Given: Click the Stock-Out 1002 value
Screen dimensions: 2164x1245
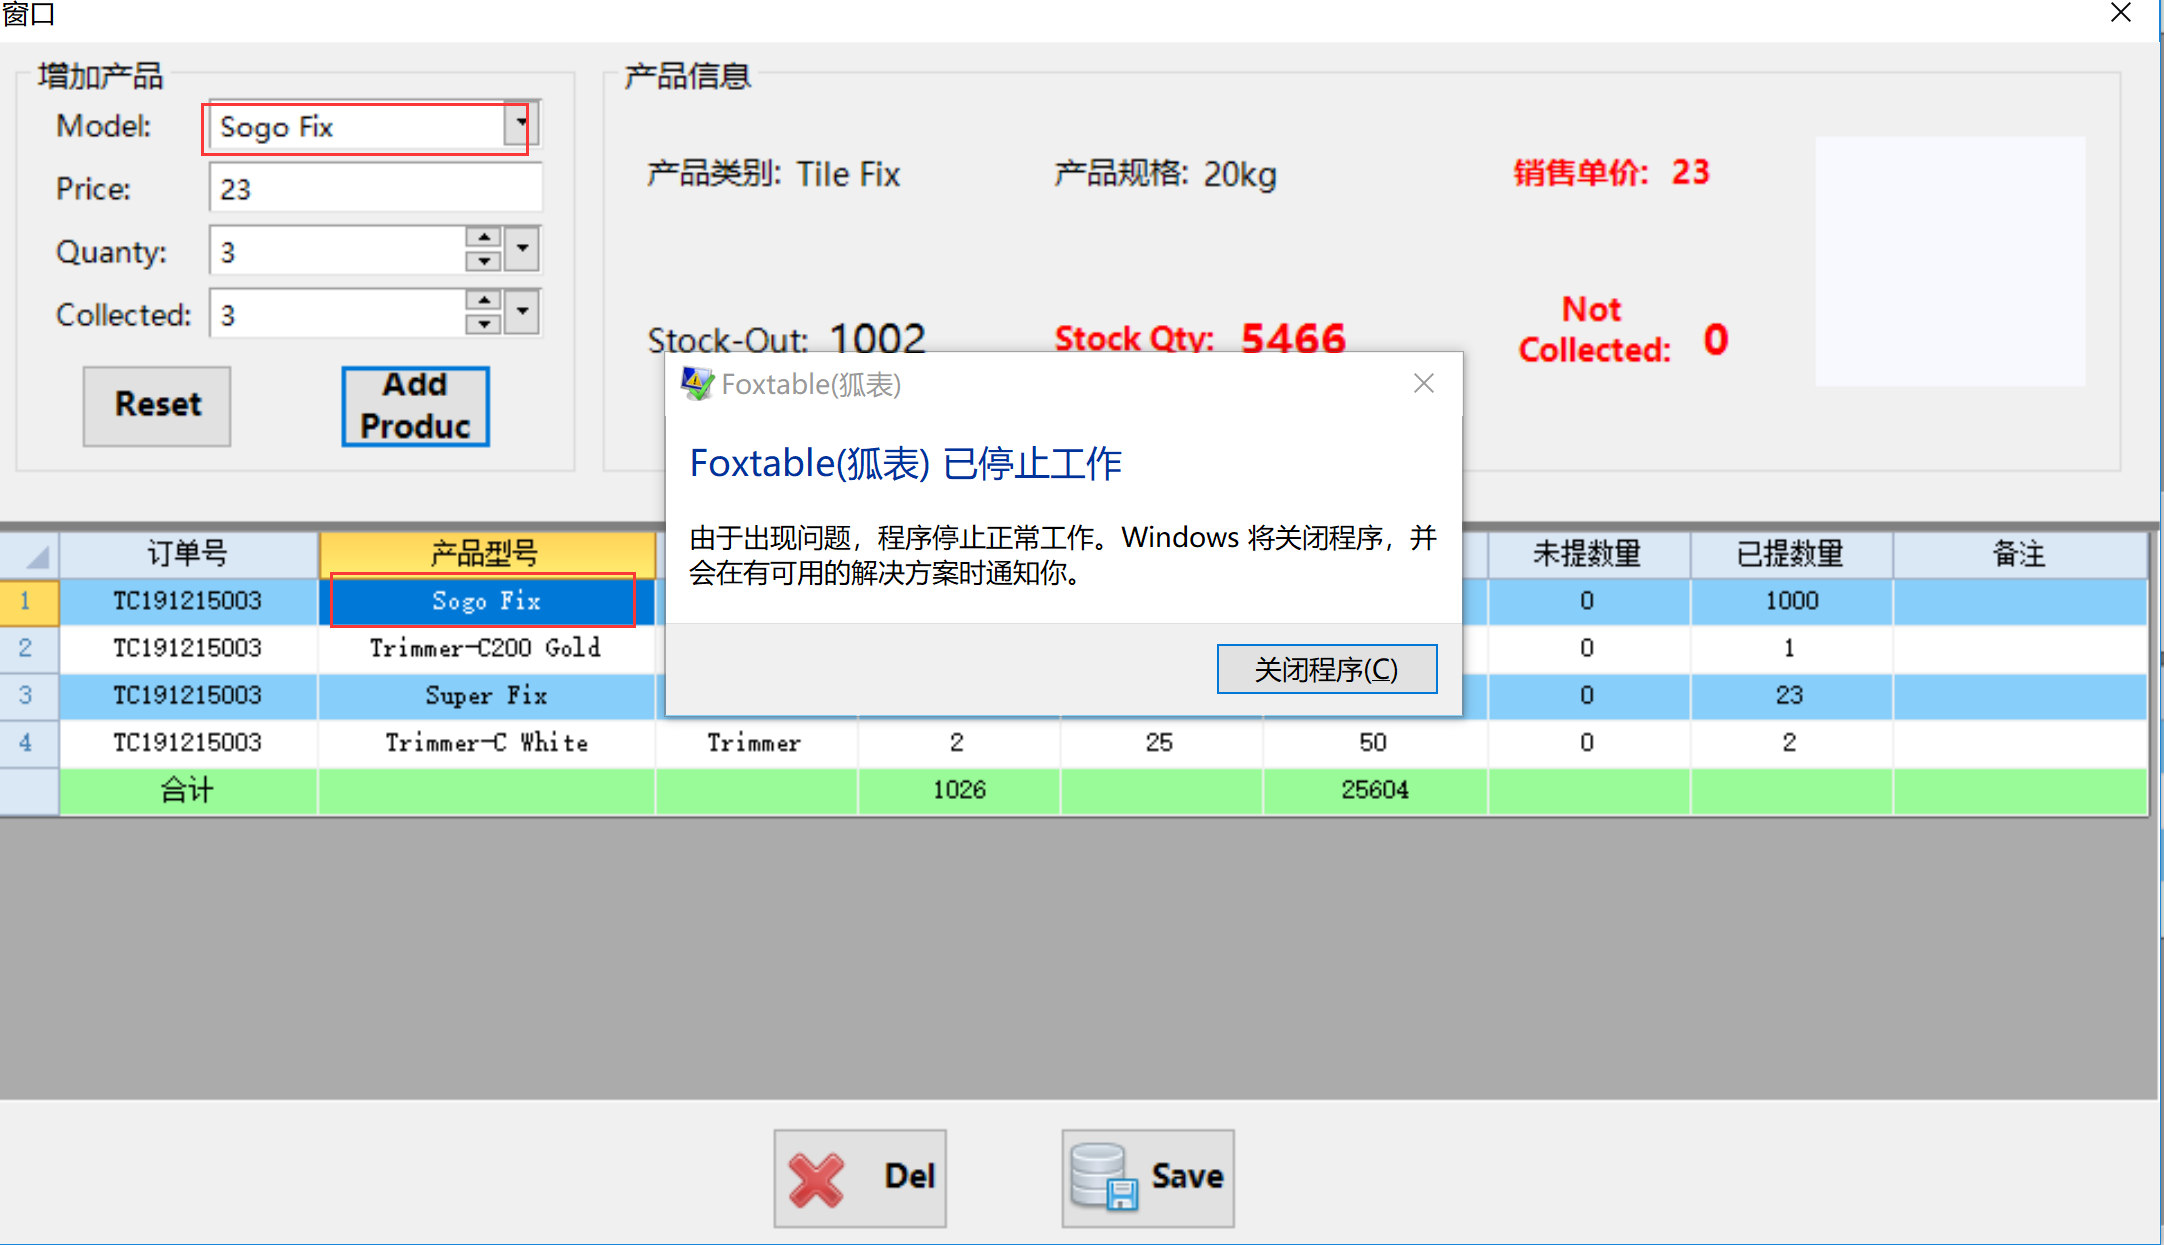Looking at the screenshot, I should point(878,339).
